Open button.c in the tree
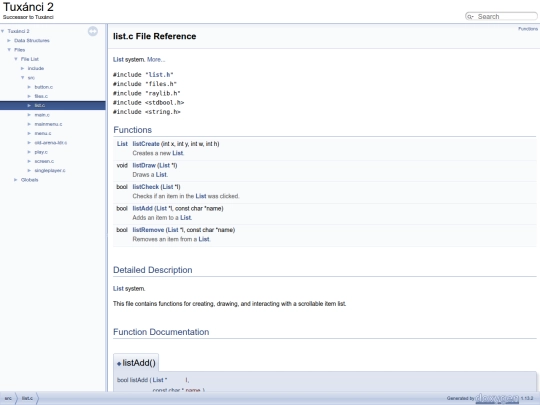 coord(44,87)
